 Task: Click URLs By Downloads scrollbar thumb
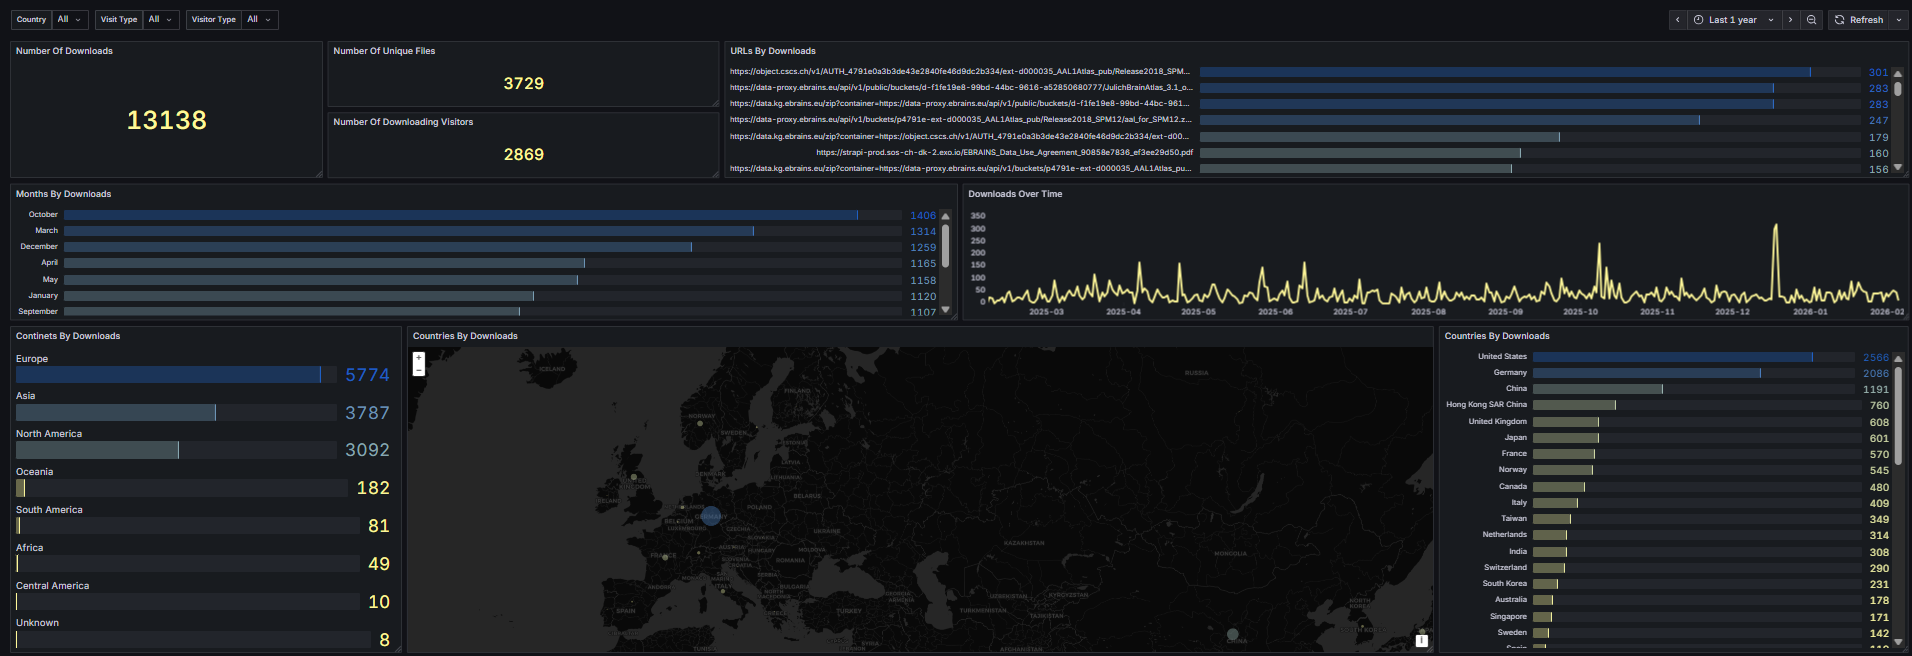pos(1898,88)
